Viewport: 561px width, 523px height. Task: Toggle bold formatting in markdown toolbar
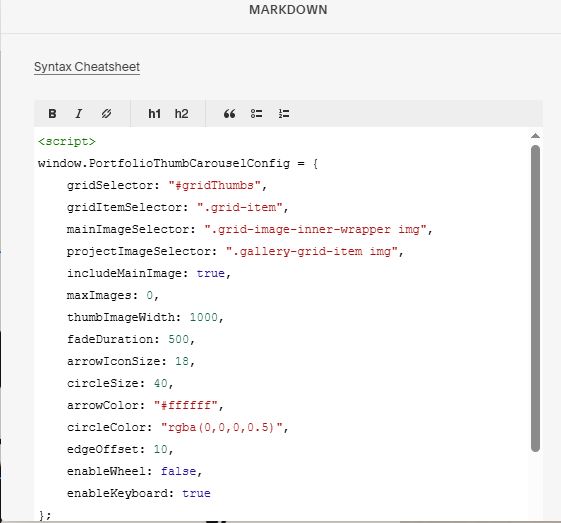(x=52, y=114)
